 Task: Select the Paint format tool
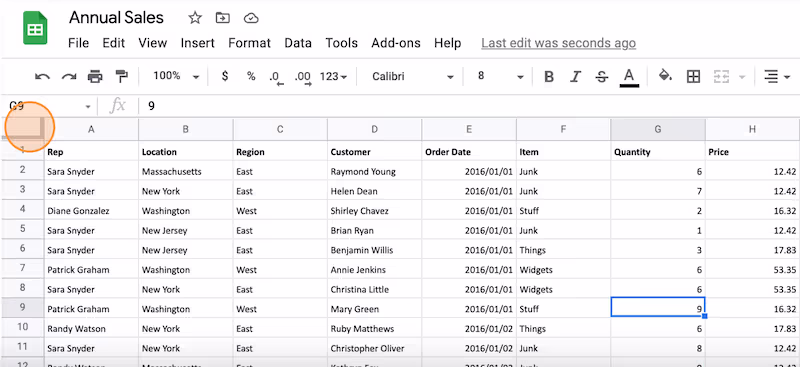coord(121,77)
